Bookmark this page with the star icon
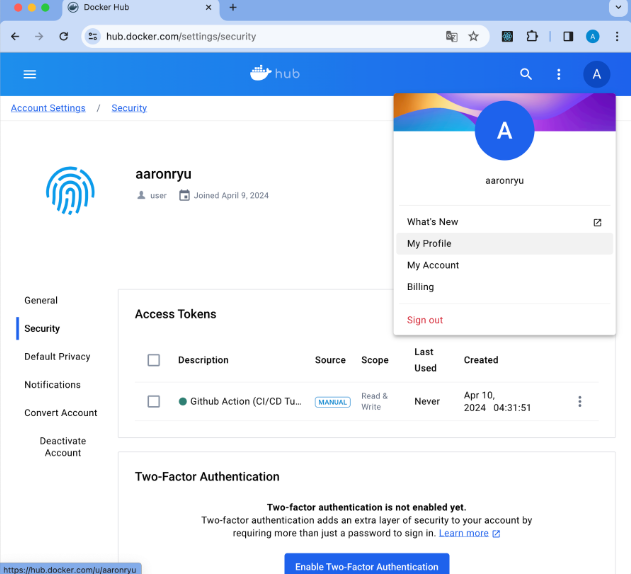This screenshot has width=631, height=574. click(x=473, y=37)
